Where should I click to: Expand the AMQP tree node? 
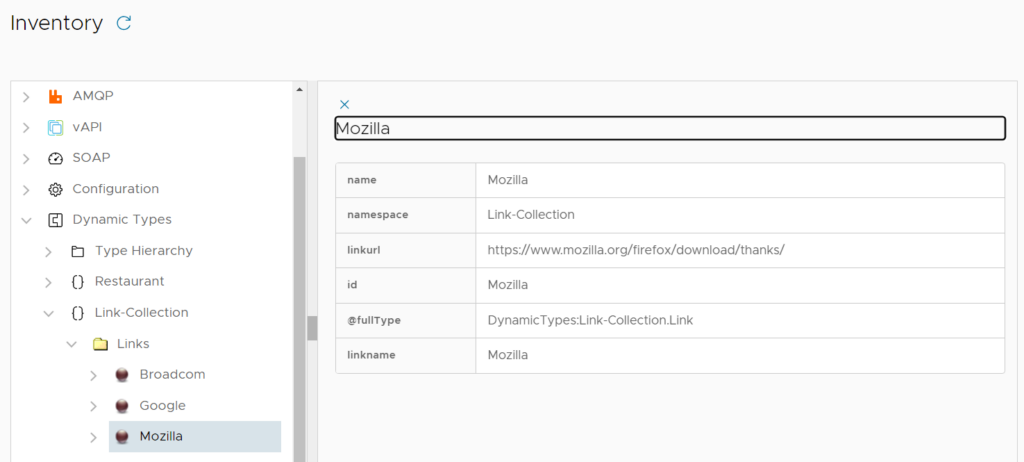pos(26,97)
